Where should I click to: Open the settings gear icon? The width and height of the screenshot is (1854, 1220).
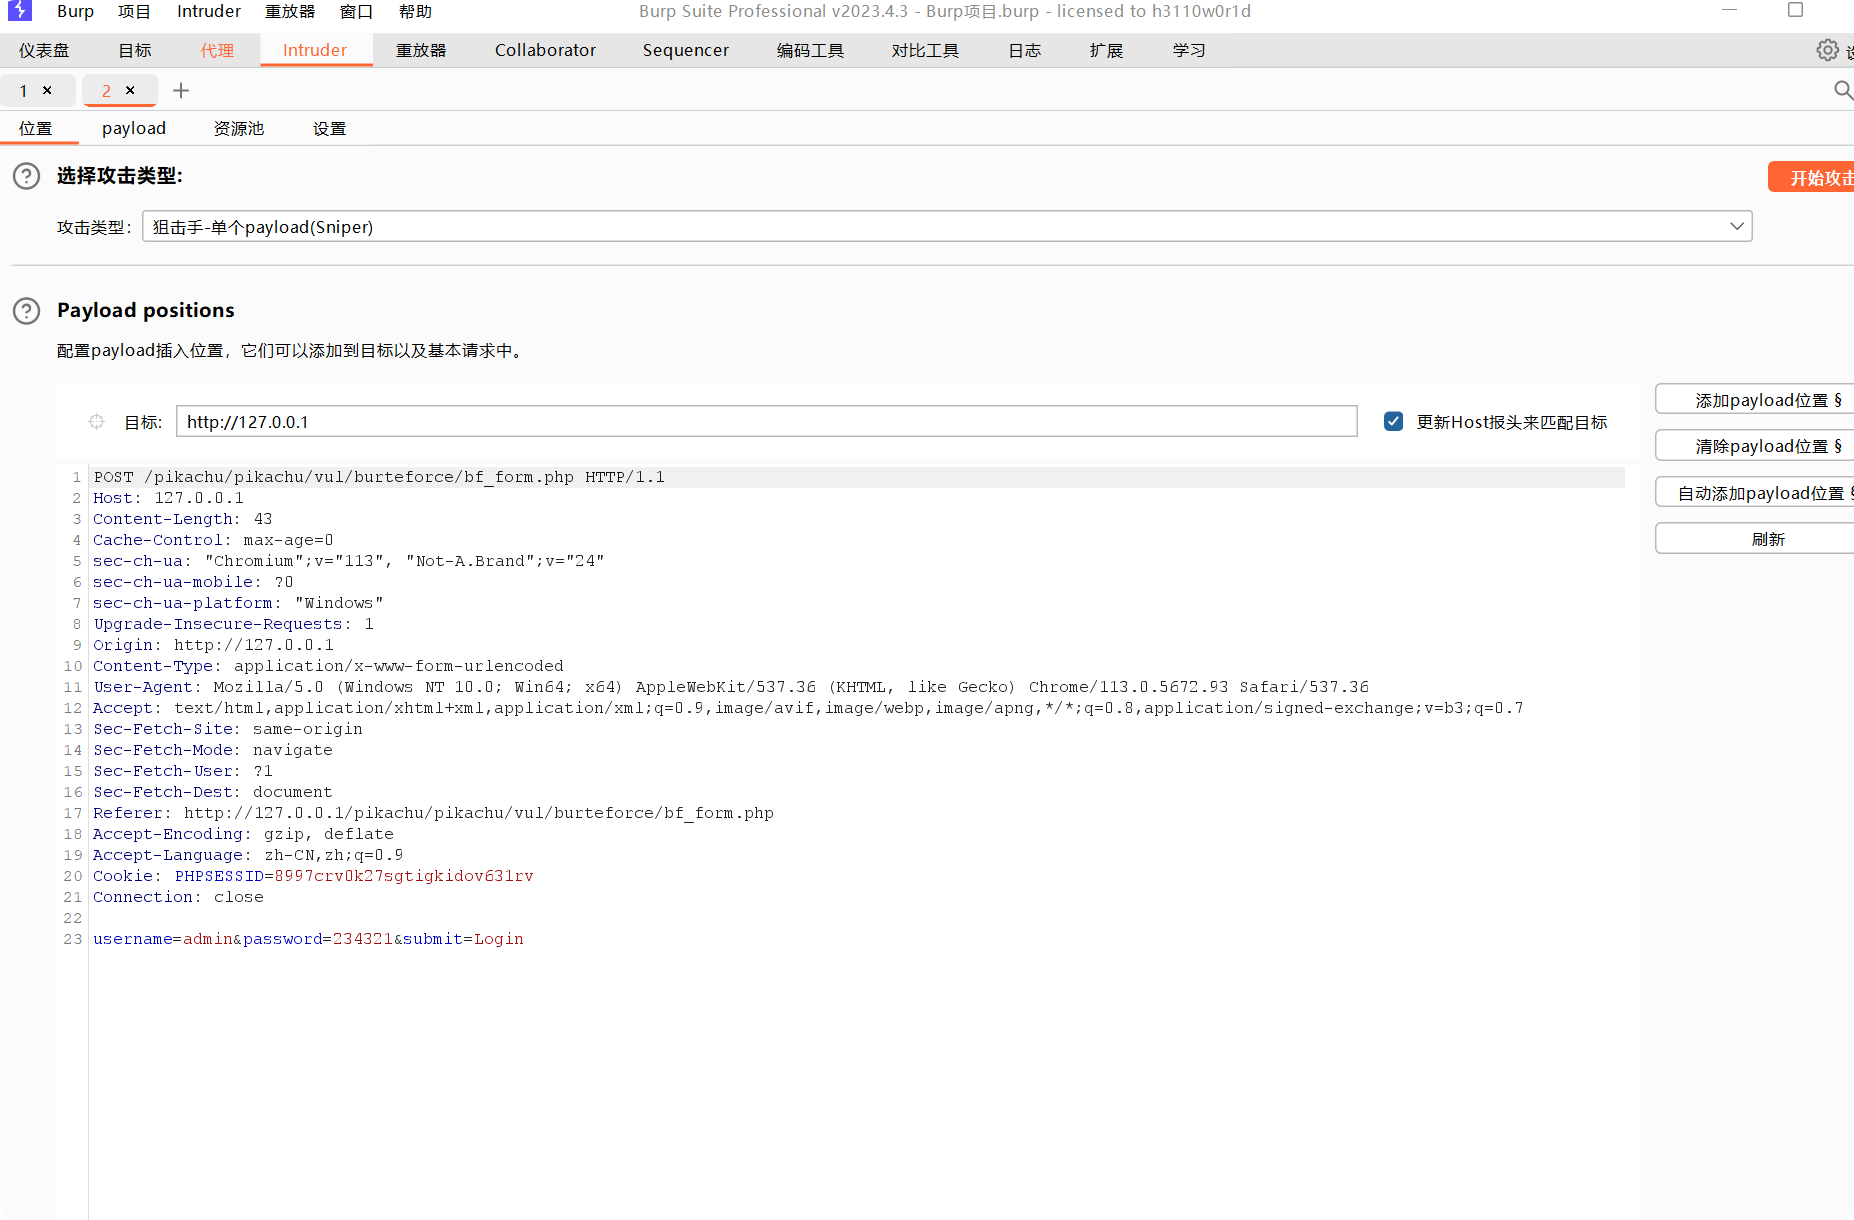coord(1827,50)
